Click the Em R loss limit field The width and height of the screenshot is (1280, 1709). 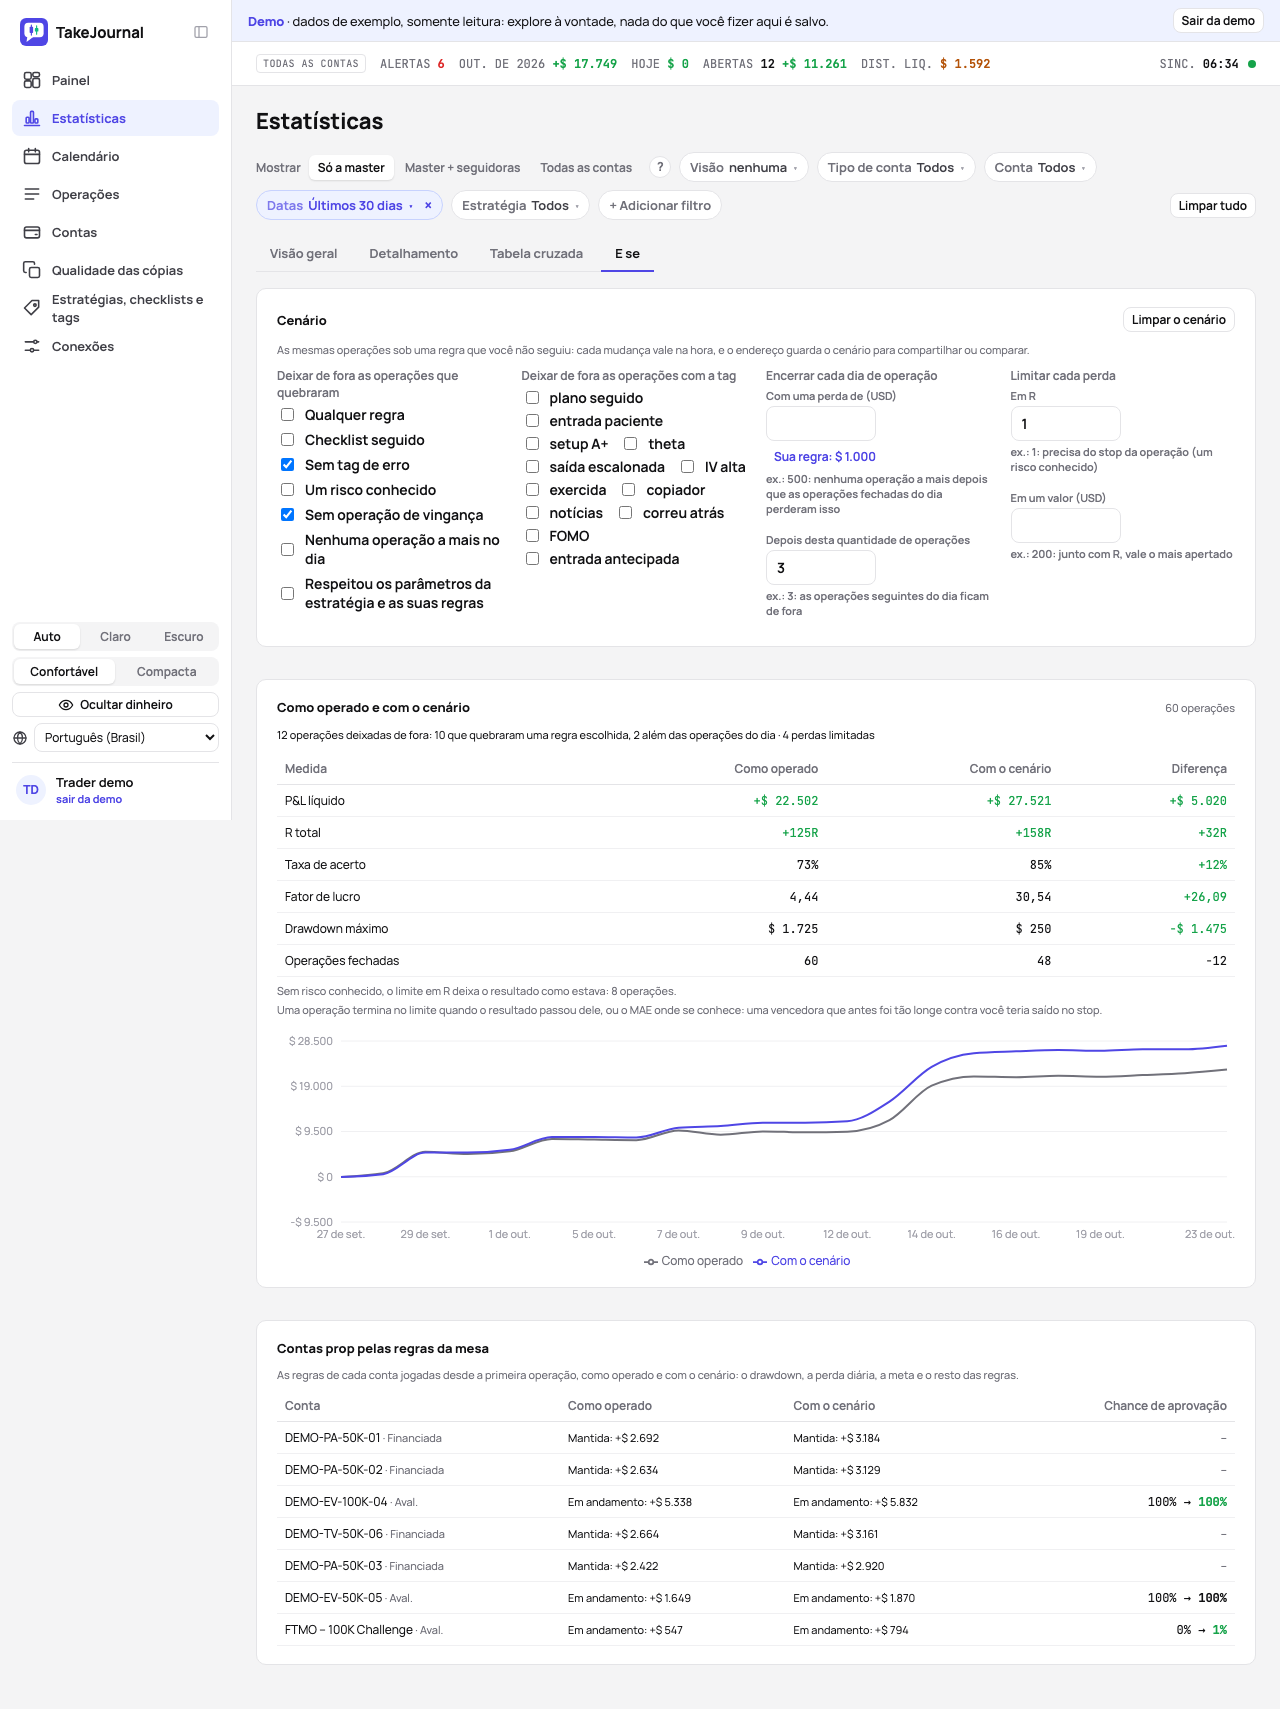point(1065,424)
